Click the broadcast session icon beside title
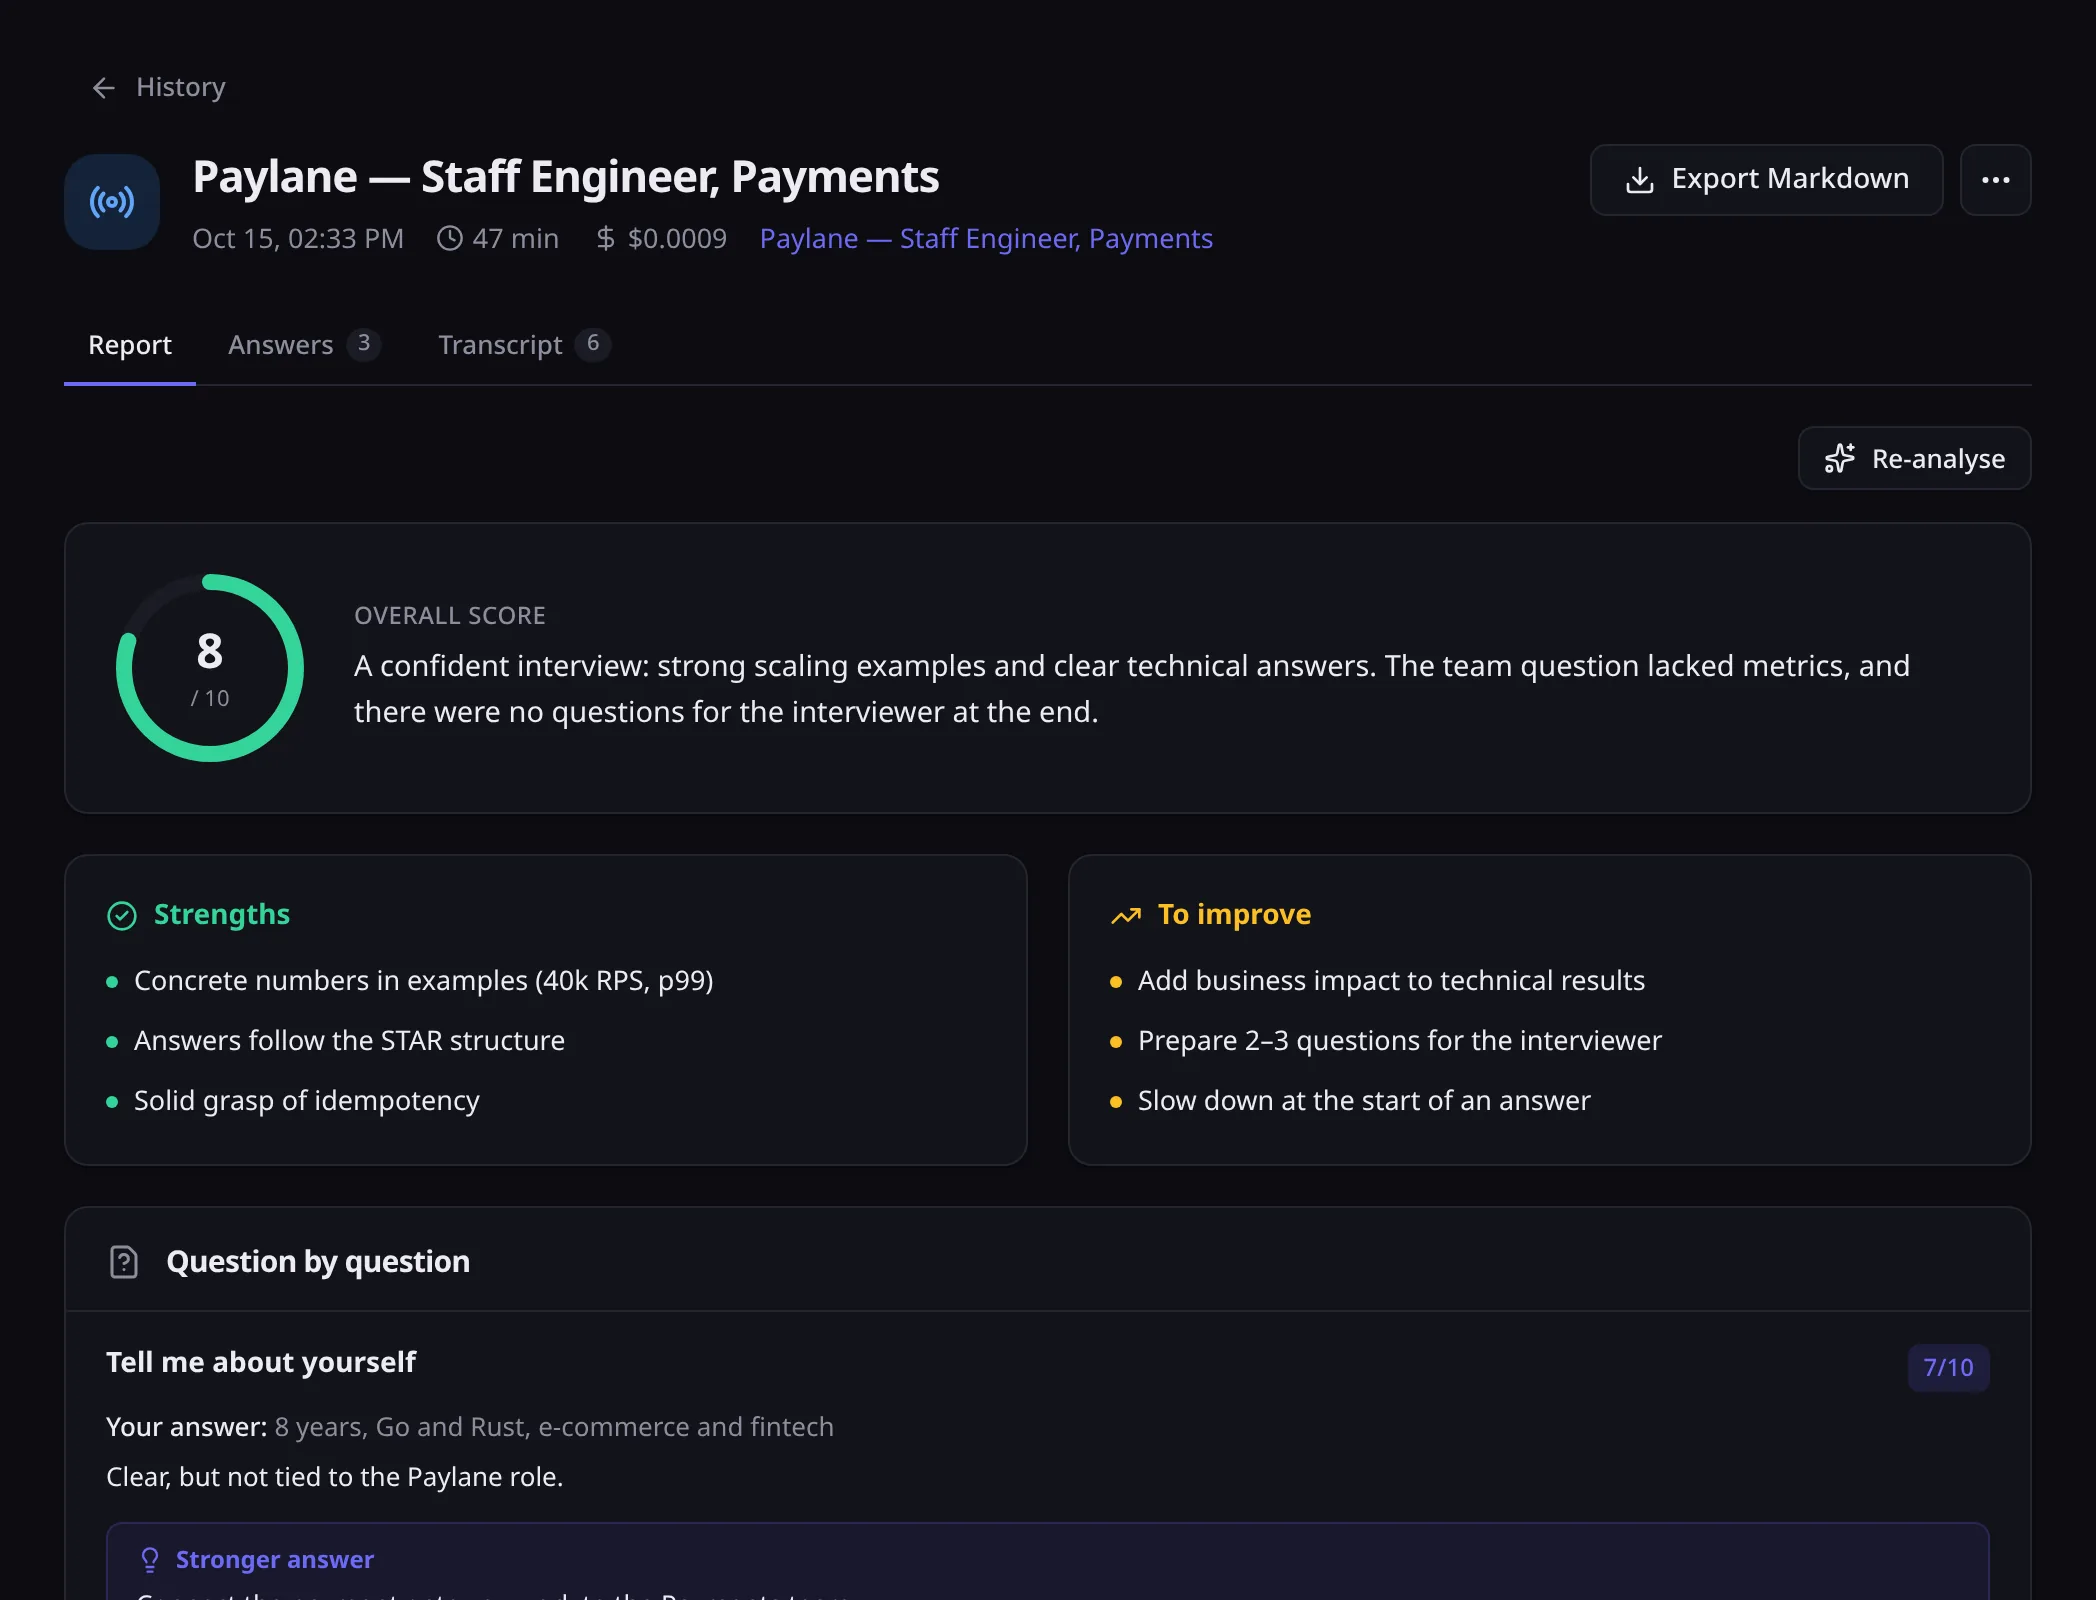Screen dimensions: 2096x1600 pos(112,202)
